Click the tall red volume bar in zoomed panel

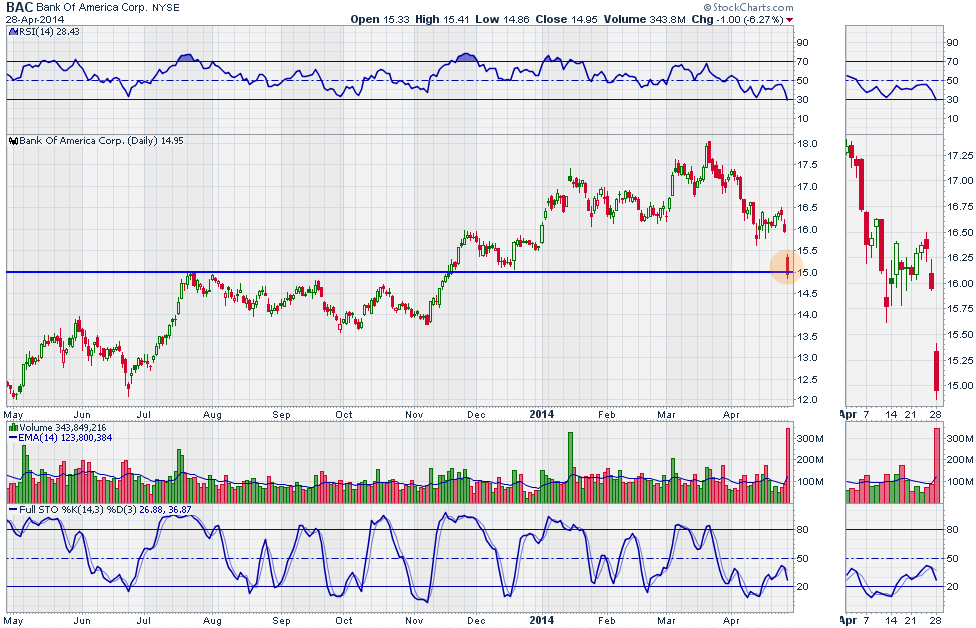click(937, 466)
